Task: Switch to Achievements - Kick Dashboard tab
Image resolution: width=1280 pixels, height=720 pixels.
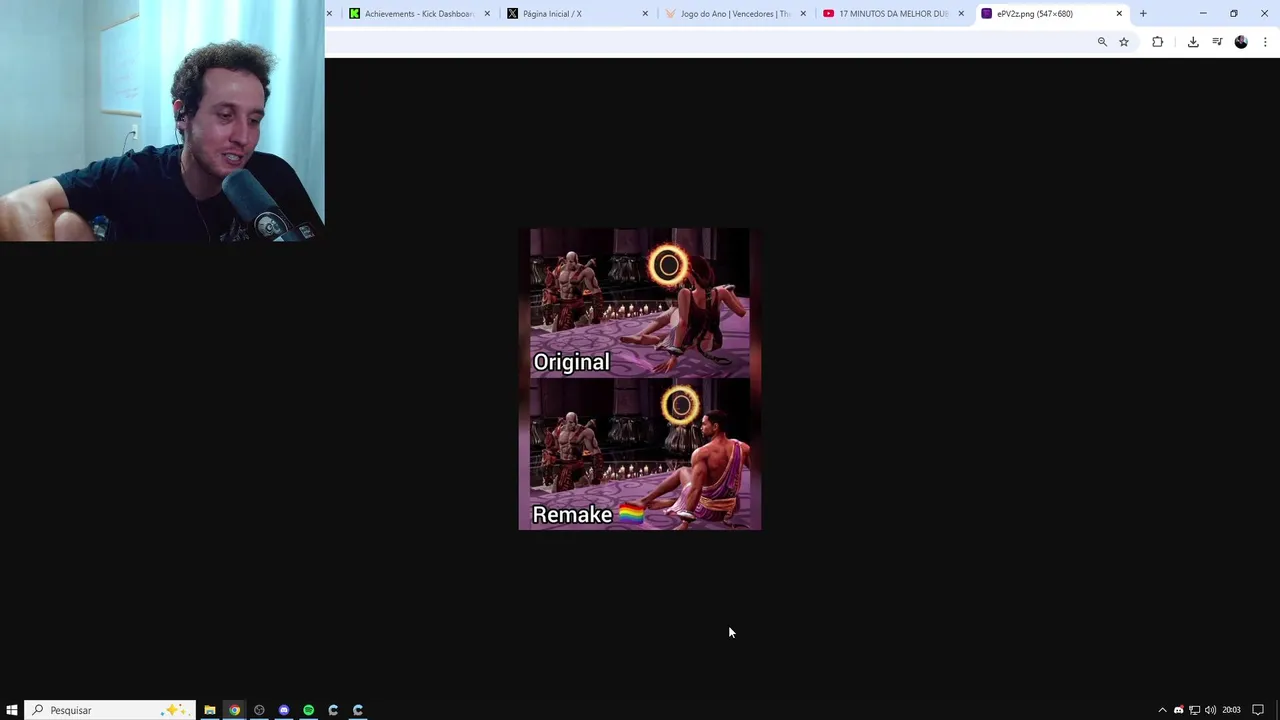Action: tap(419, 14)
